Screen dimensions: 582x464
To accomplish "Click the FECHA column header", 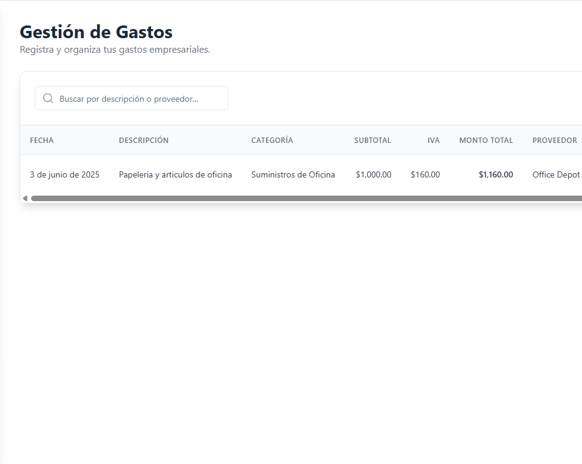I will click(42, 140).
